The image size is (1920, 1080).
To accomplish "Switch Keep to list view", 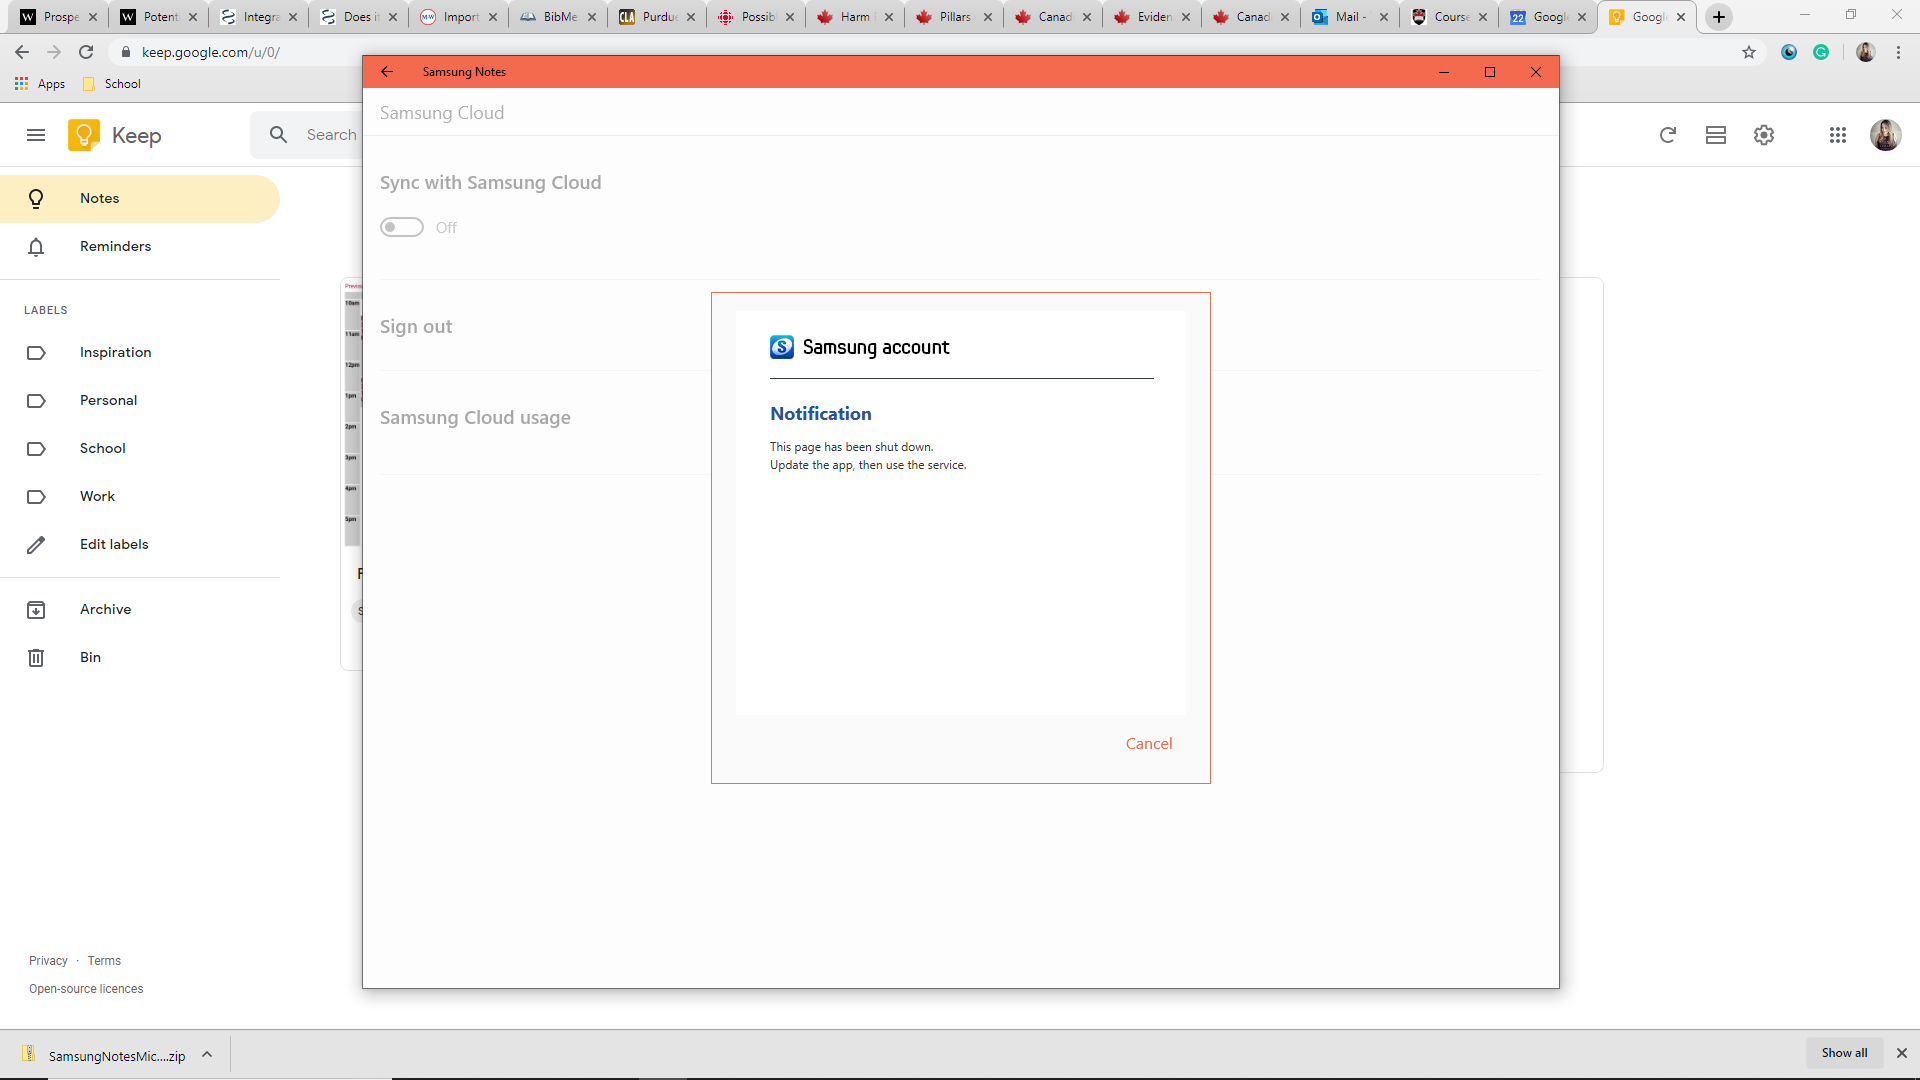I will point(1716,135).
